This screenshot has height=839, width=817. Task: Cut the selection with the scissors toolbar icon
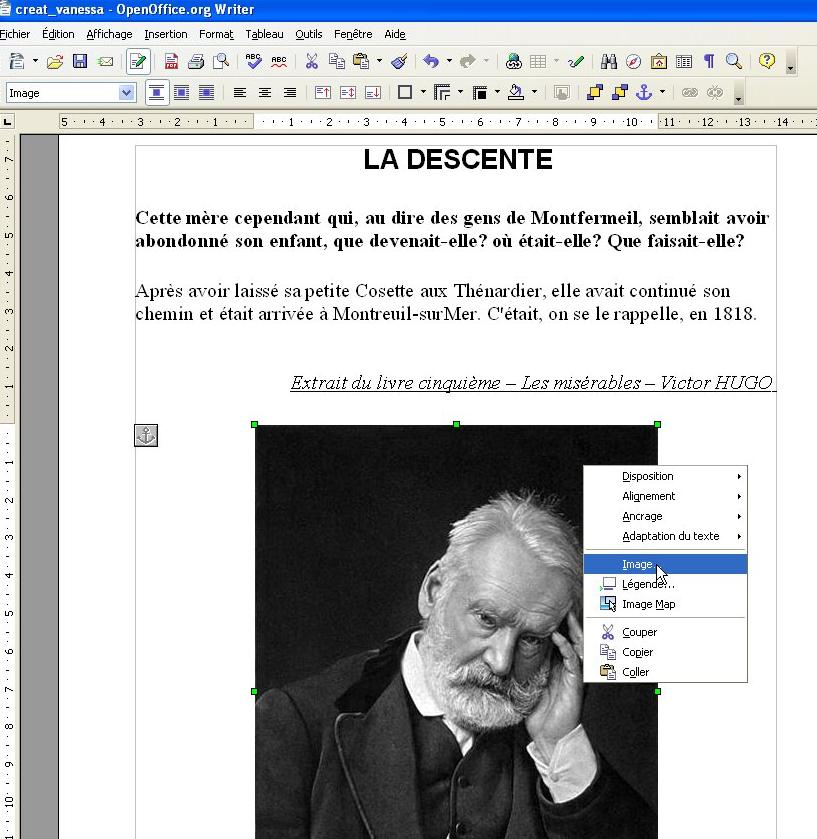(311, 62)
